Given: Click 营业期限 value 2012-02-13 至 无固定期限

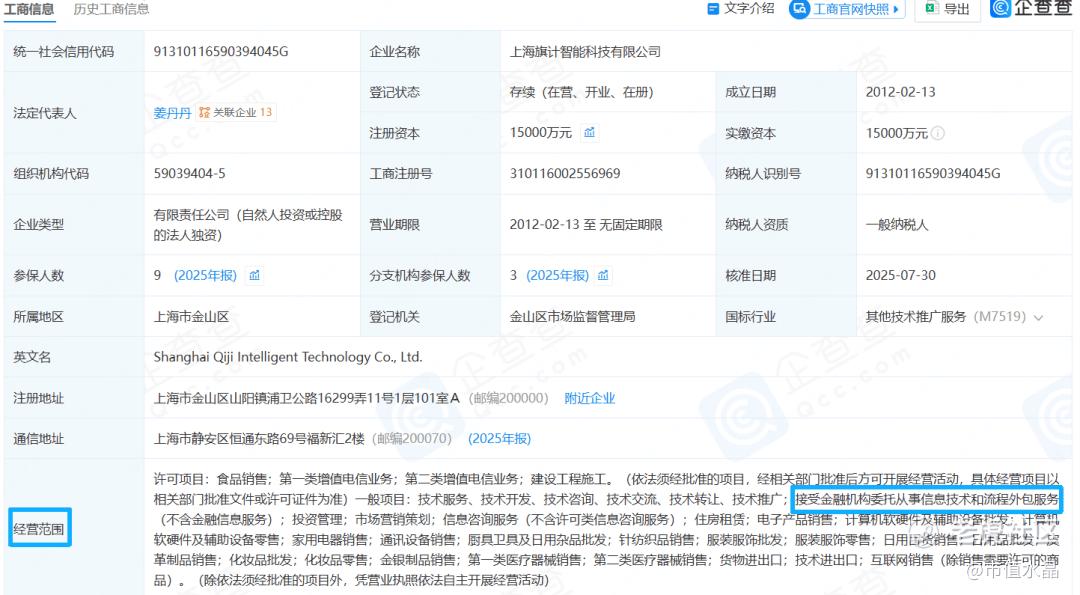Looking at the screenshot, I should [x=586, y=225].
